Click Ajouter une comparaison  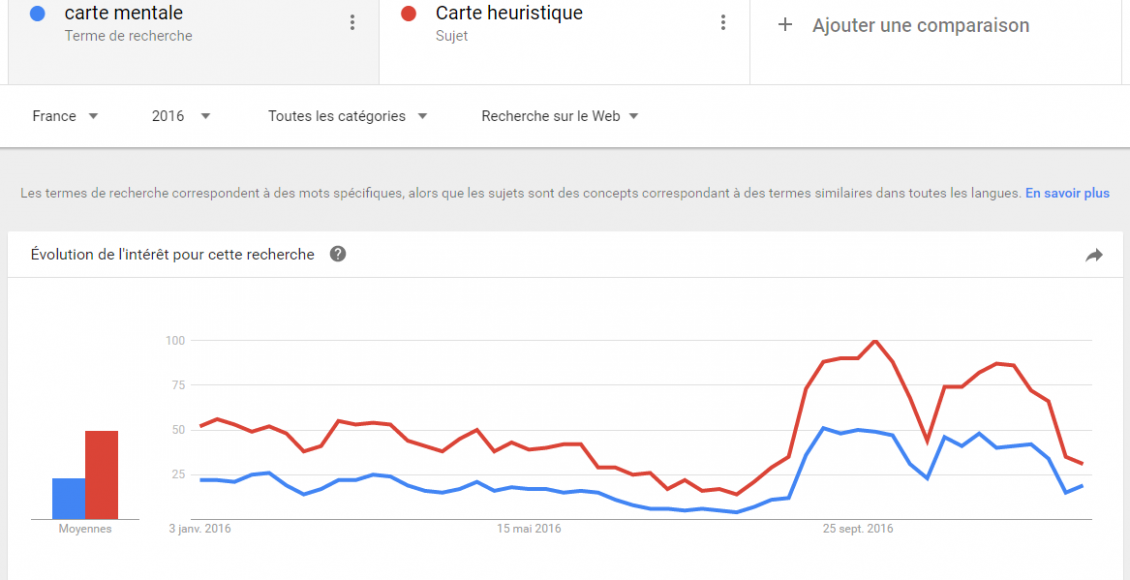(x=920, y=26)
